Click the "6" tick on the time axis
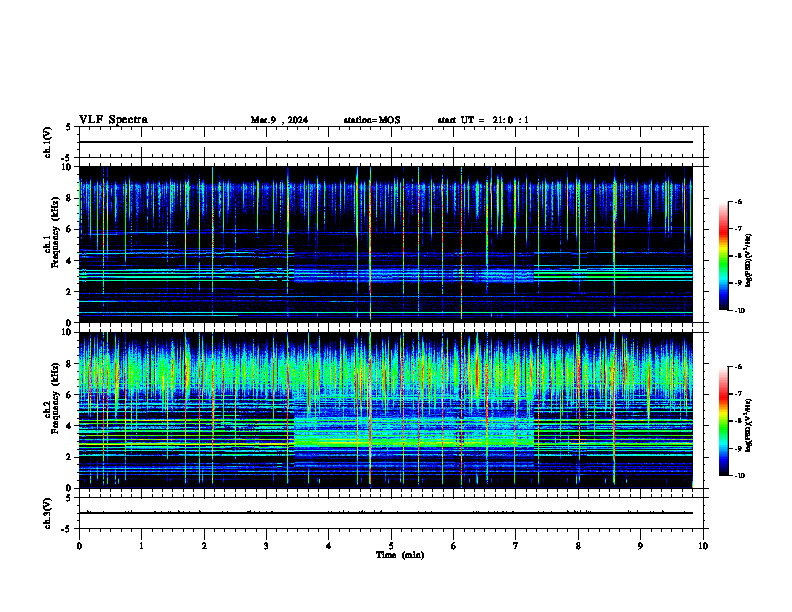The height and width of the screenshot is (612, 792). click(454, 546)
